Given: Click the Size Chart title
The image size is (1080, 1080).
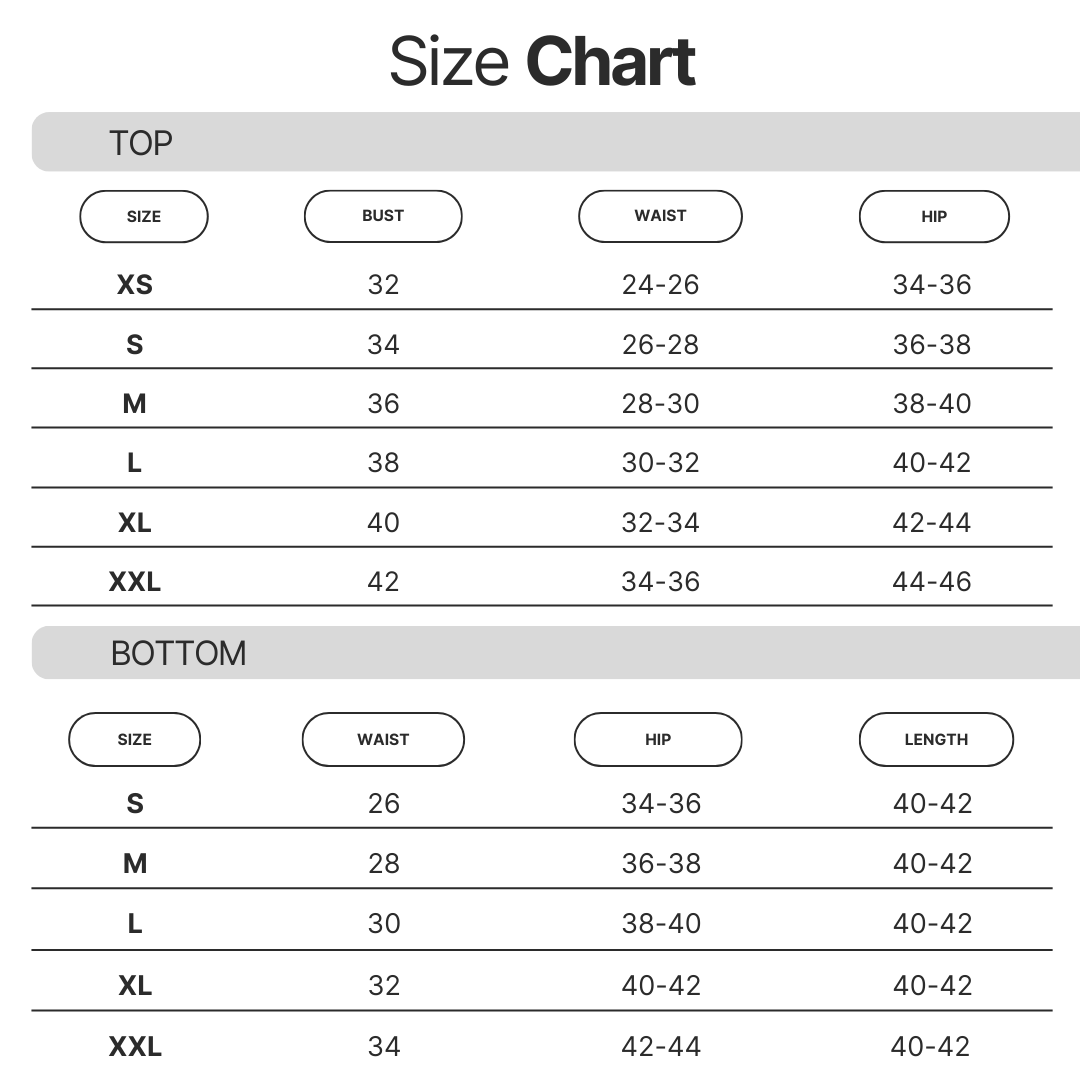Looking at the screenshot, I should point(542,62).
